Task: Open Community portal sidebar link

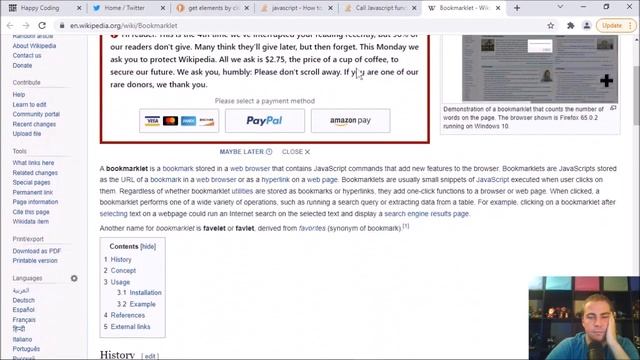Action: pos(36,114)
